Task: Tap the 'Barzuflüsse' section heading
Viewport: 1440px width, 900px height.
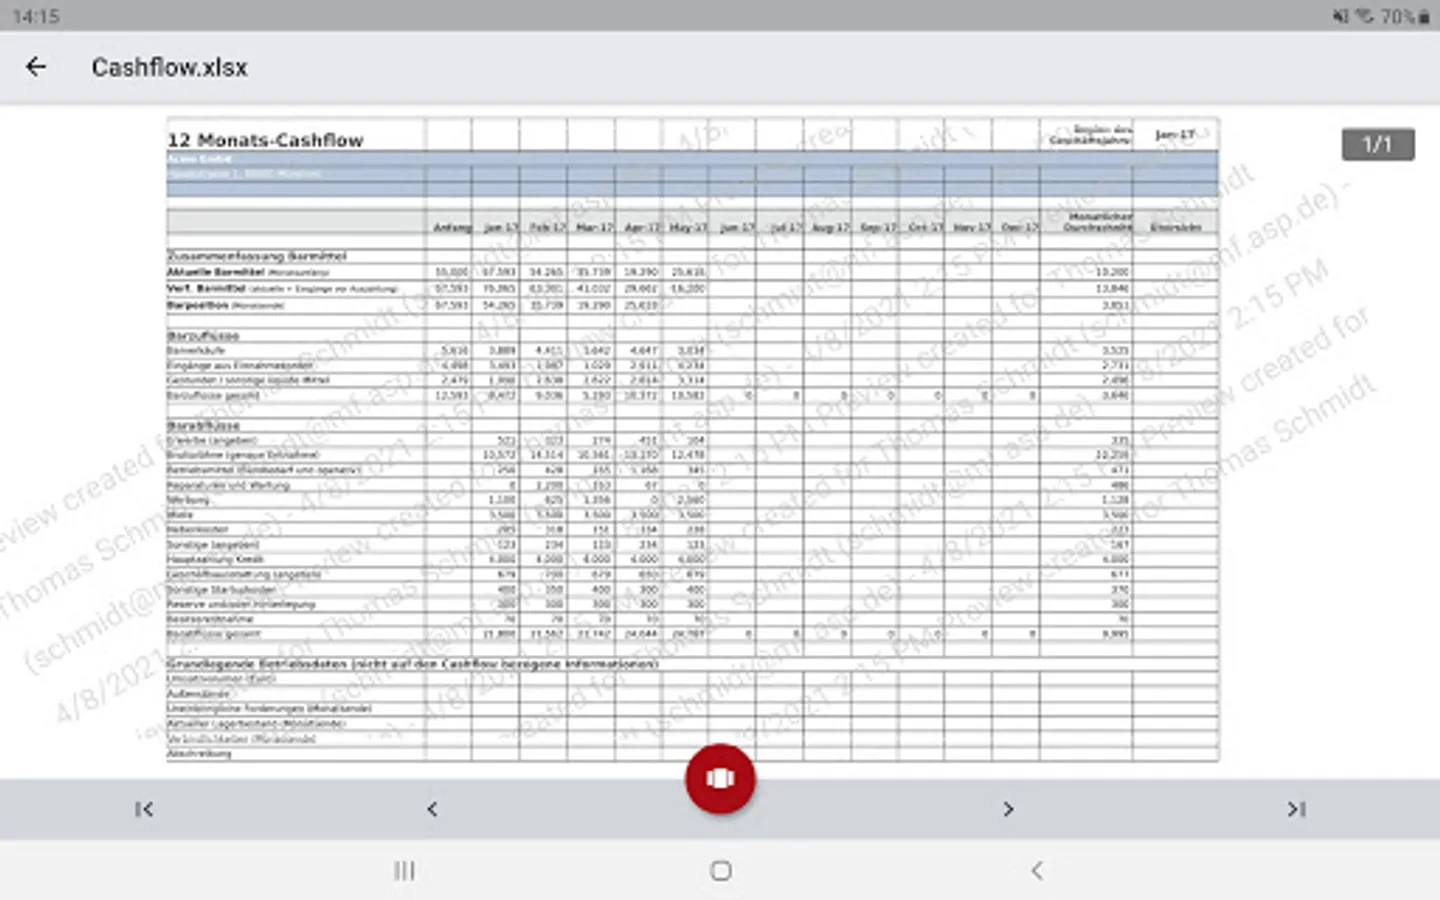Action: (x=203, y=336)
